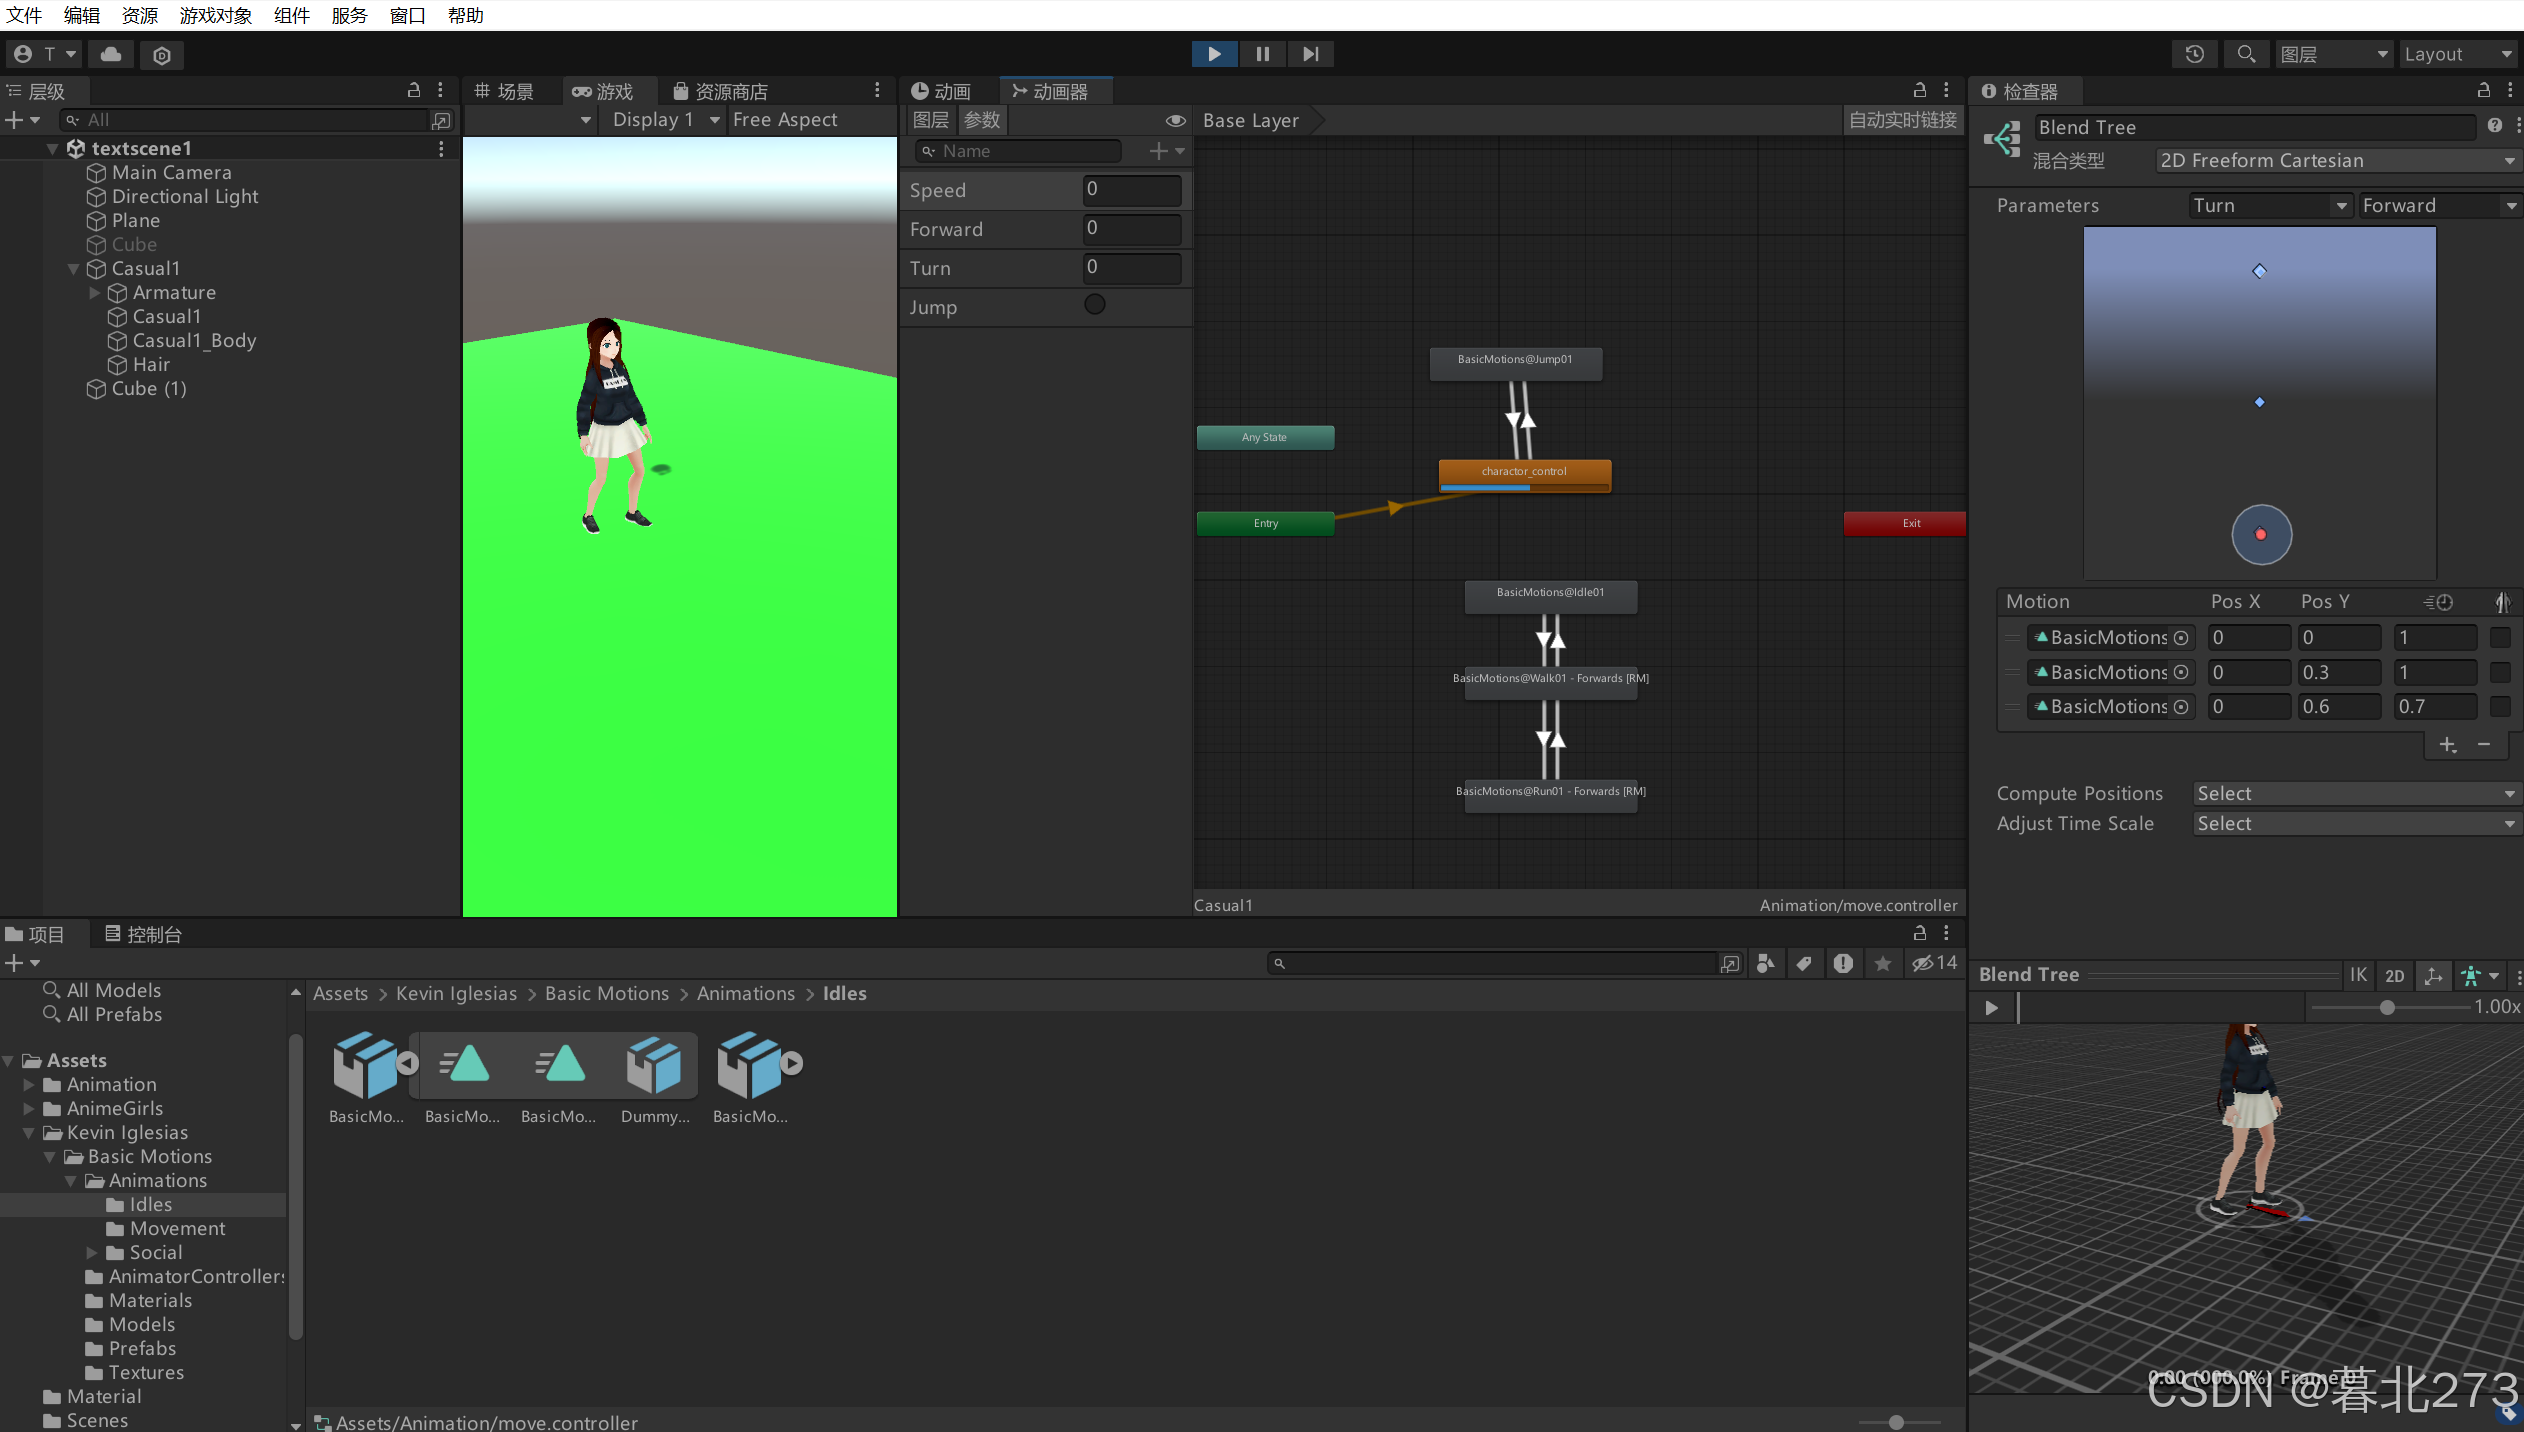
Task: Open the blend type 2D Freeform Cartesian dropdown
Action: [x=2336, y=161]
